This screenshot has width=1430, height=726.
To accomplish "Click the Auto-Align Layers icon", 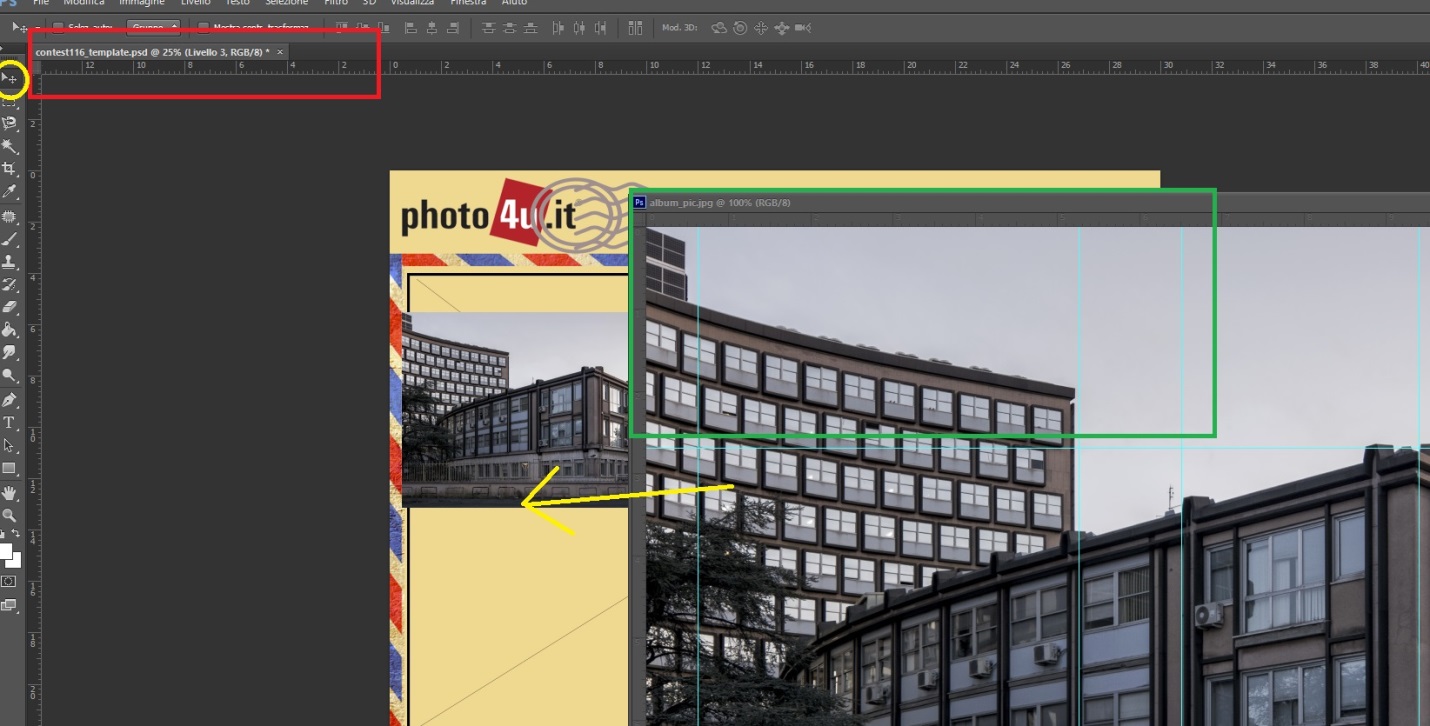I will pos(635,27).
